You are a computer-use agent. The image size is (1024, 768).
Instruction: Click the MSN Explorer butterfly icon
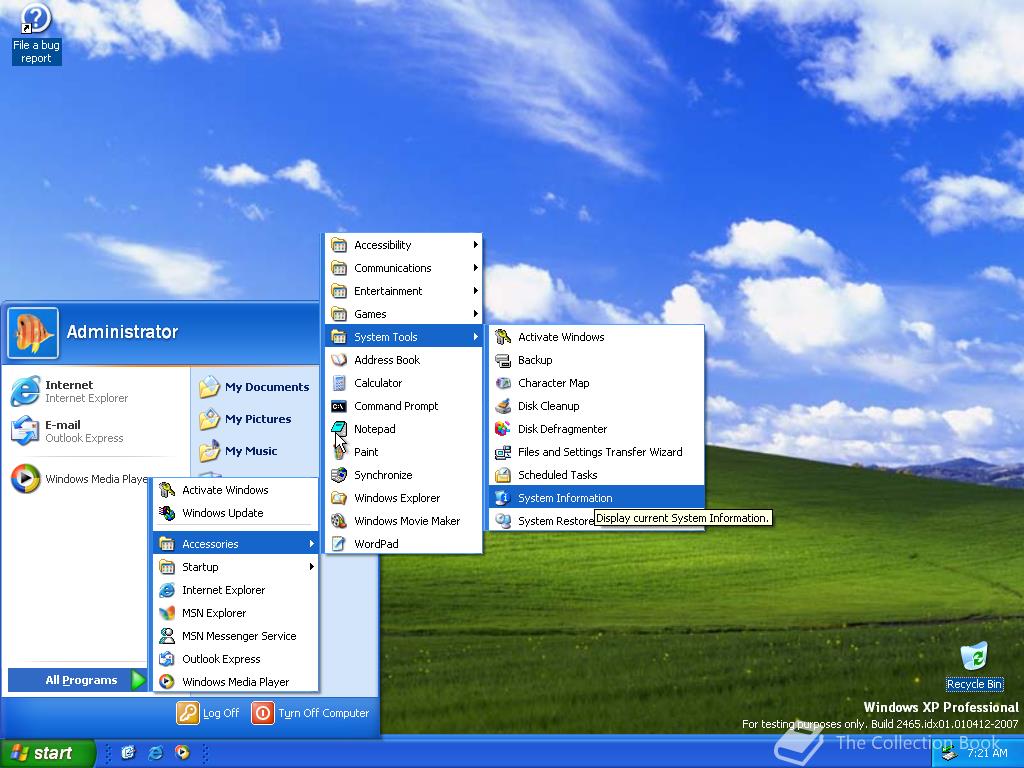click(x=167, y=613)
